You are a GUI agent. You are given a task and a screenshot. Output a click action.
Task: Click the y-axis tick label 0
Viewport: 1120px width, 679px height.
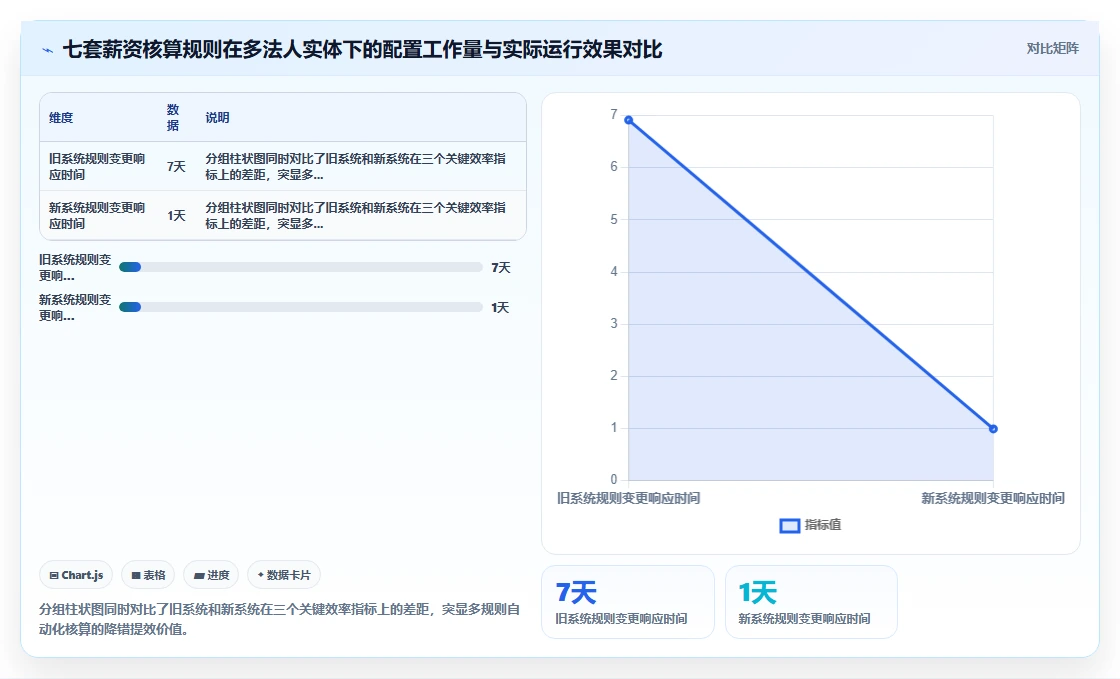click(x=614, y=480)
